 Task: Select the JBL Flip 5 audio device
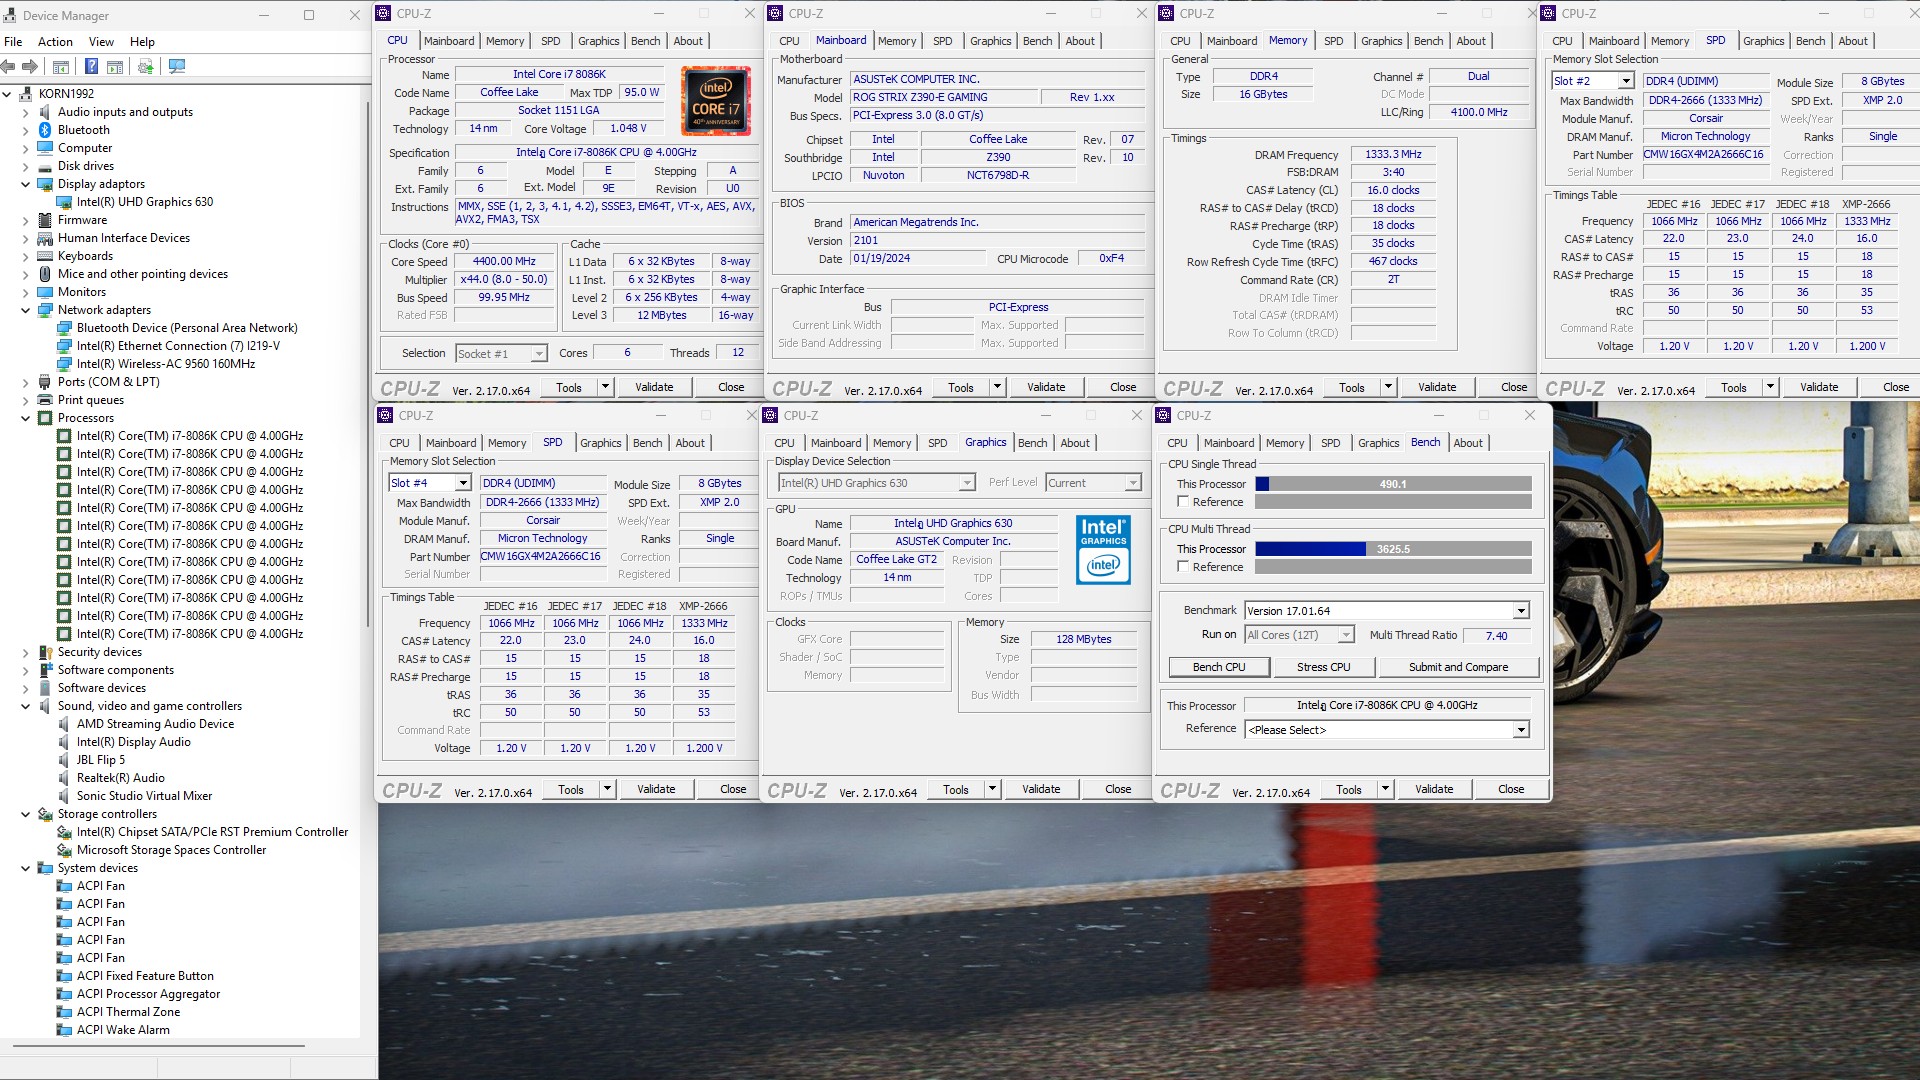[100, 760]
